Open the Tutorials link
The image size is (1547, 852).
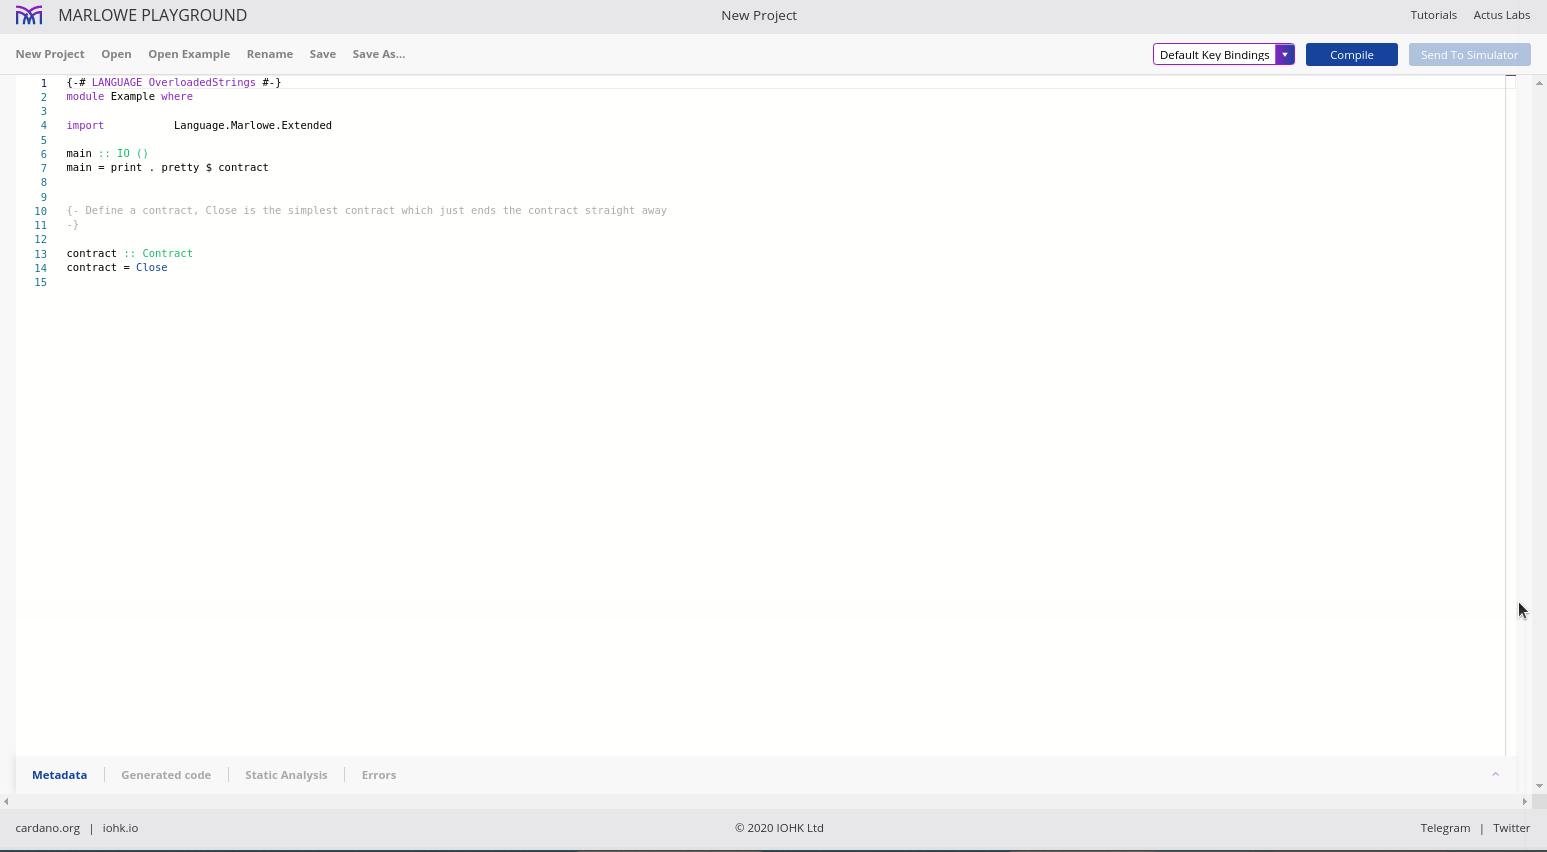click(x=1433, y=15)
